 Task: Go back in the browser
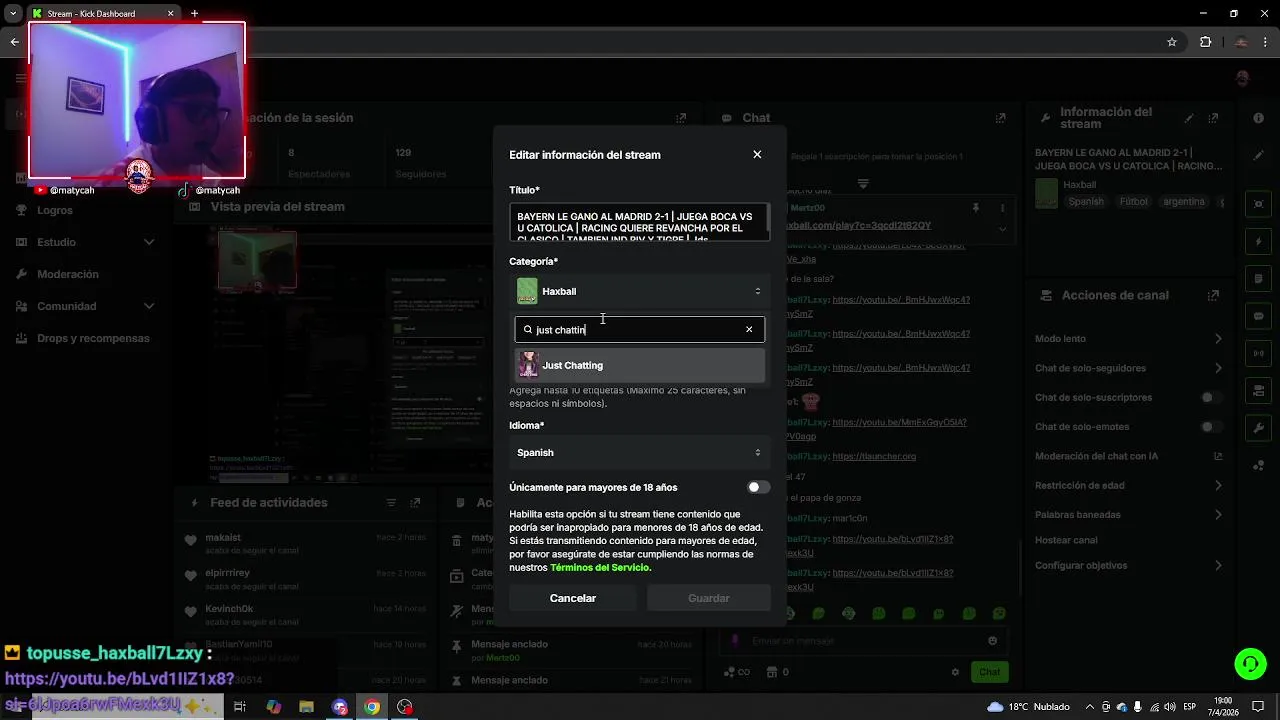click(x=14, y=42)
